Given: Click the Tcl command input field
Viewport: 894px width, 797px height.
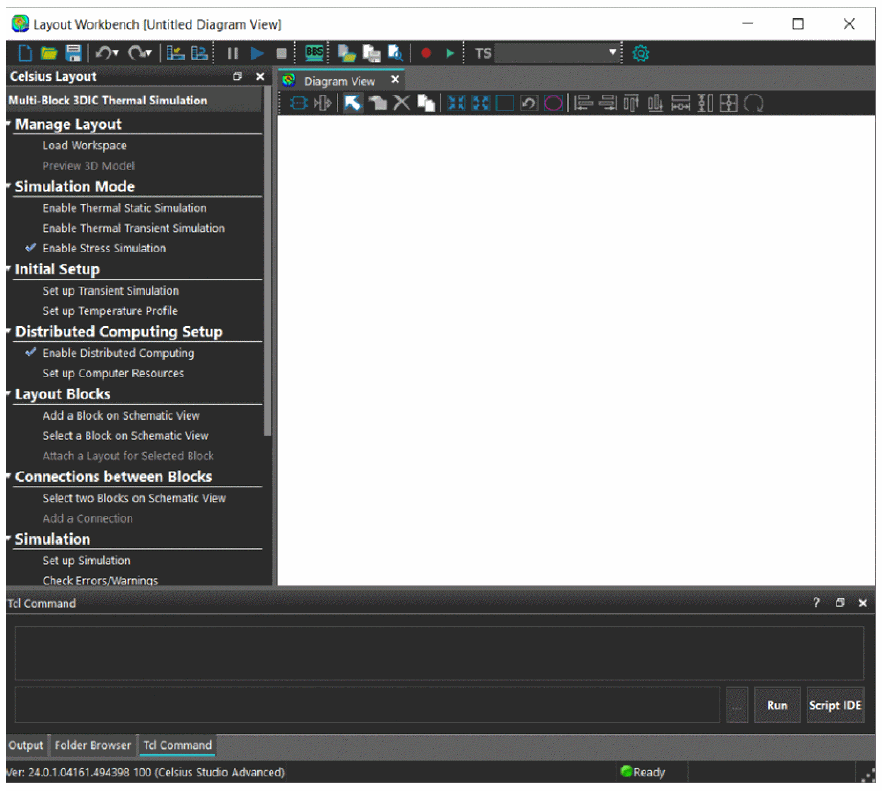Looking at the screenshot, I should click(x=366, y=705).
